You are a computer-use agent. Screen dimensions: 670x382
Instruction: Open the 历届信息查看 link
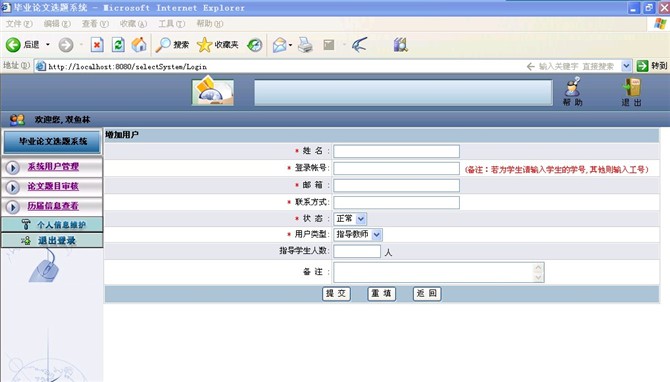tap(53, 206)
